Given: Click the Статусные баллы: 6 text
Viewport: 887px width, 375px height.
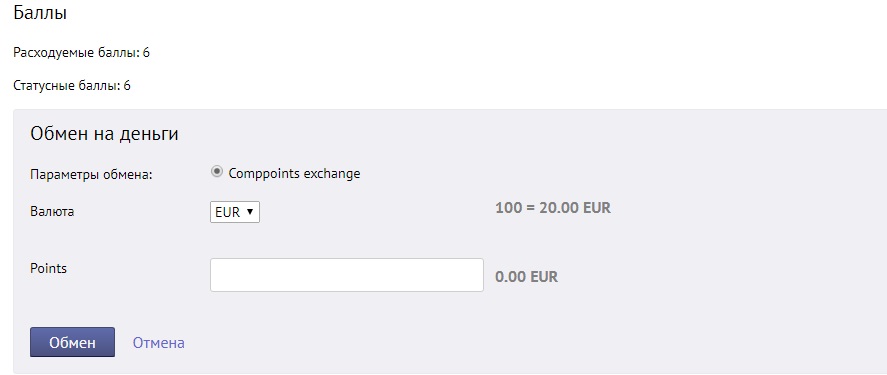Looking at the screenshot, I should (x=72, y=86).
